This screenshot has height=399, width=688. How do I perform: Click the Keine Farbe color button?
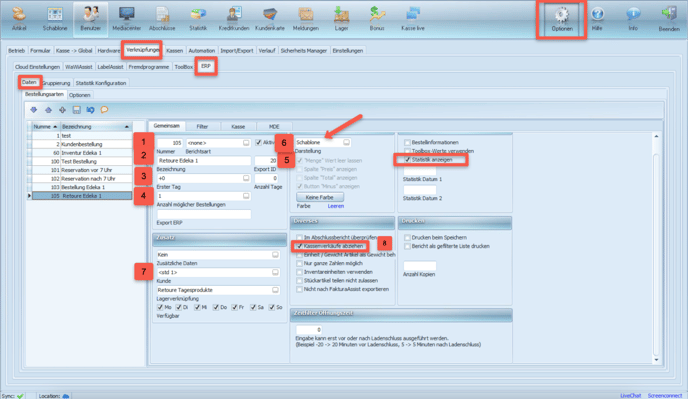319,197
